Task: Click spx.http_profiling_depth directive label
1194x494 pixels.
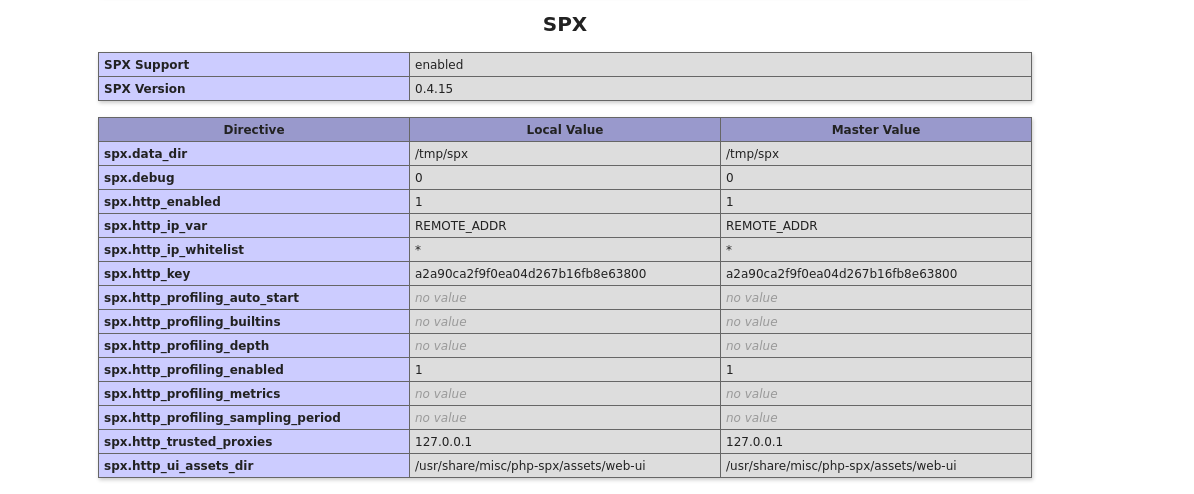Action: pyautogui.click(x=187, y=346)
